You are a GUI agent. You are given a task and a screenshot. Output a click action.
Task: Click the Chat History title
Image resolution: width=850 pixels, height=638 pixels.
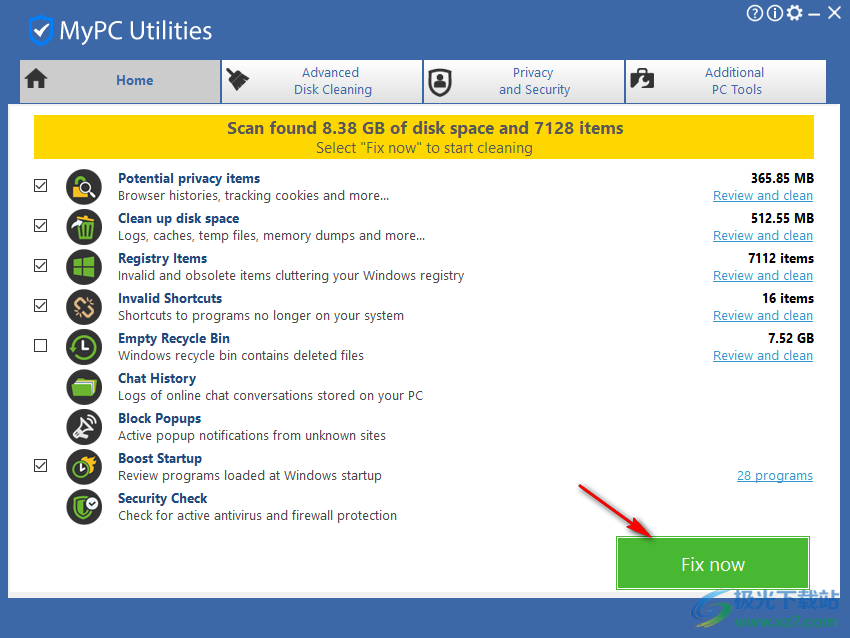click(x=157, y=378)
